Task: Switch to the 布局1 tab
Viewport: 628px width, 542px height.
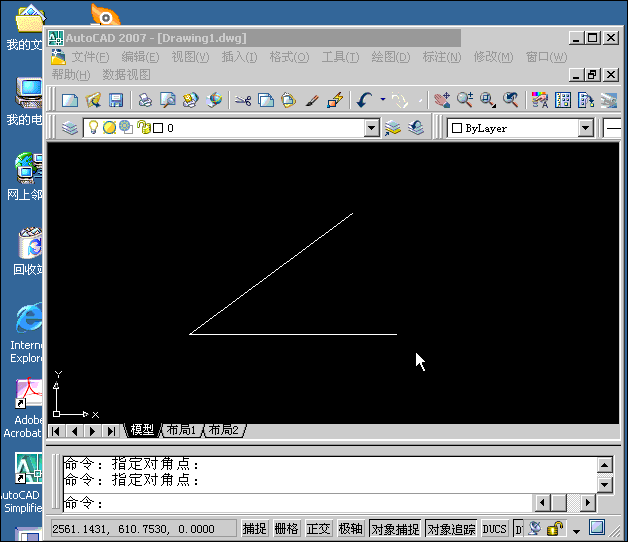Action: tap(181, 430)
